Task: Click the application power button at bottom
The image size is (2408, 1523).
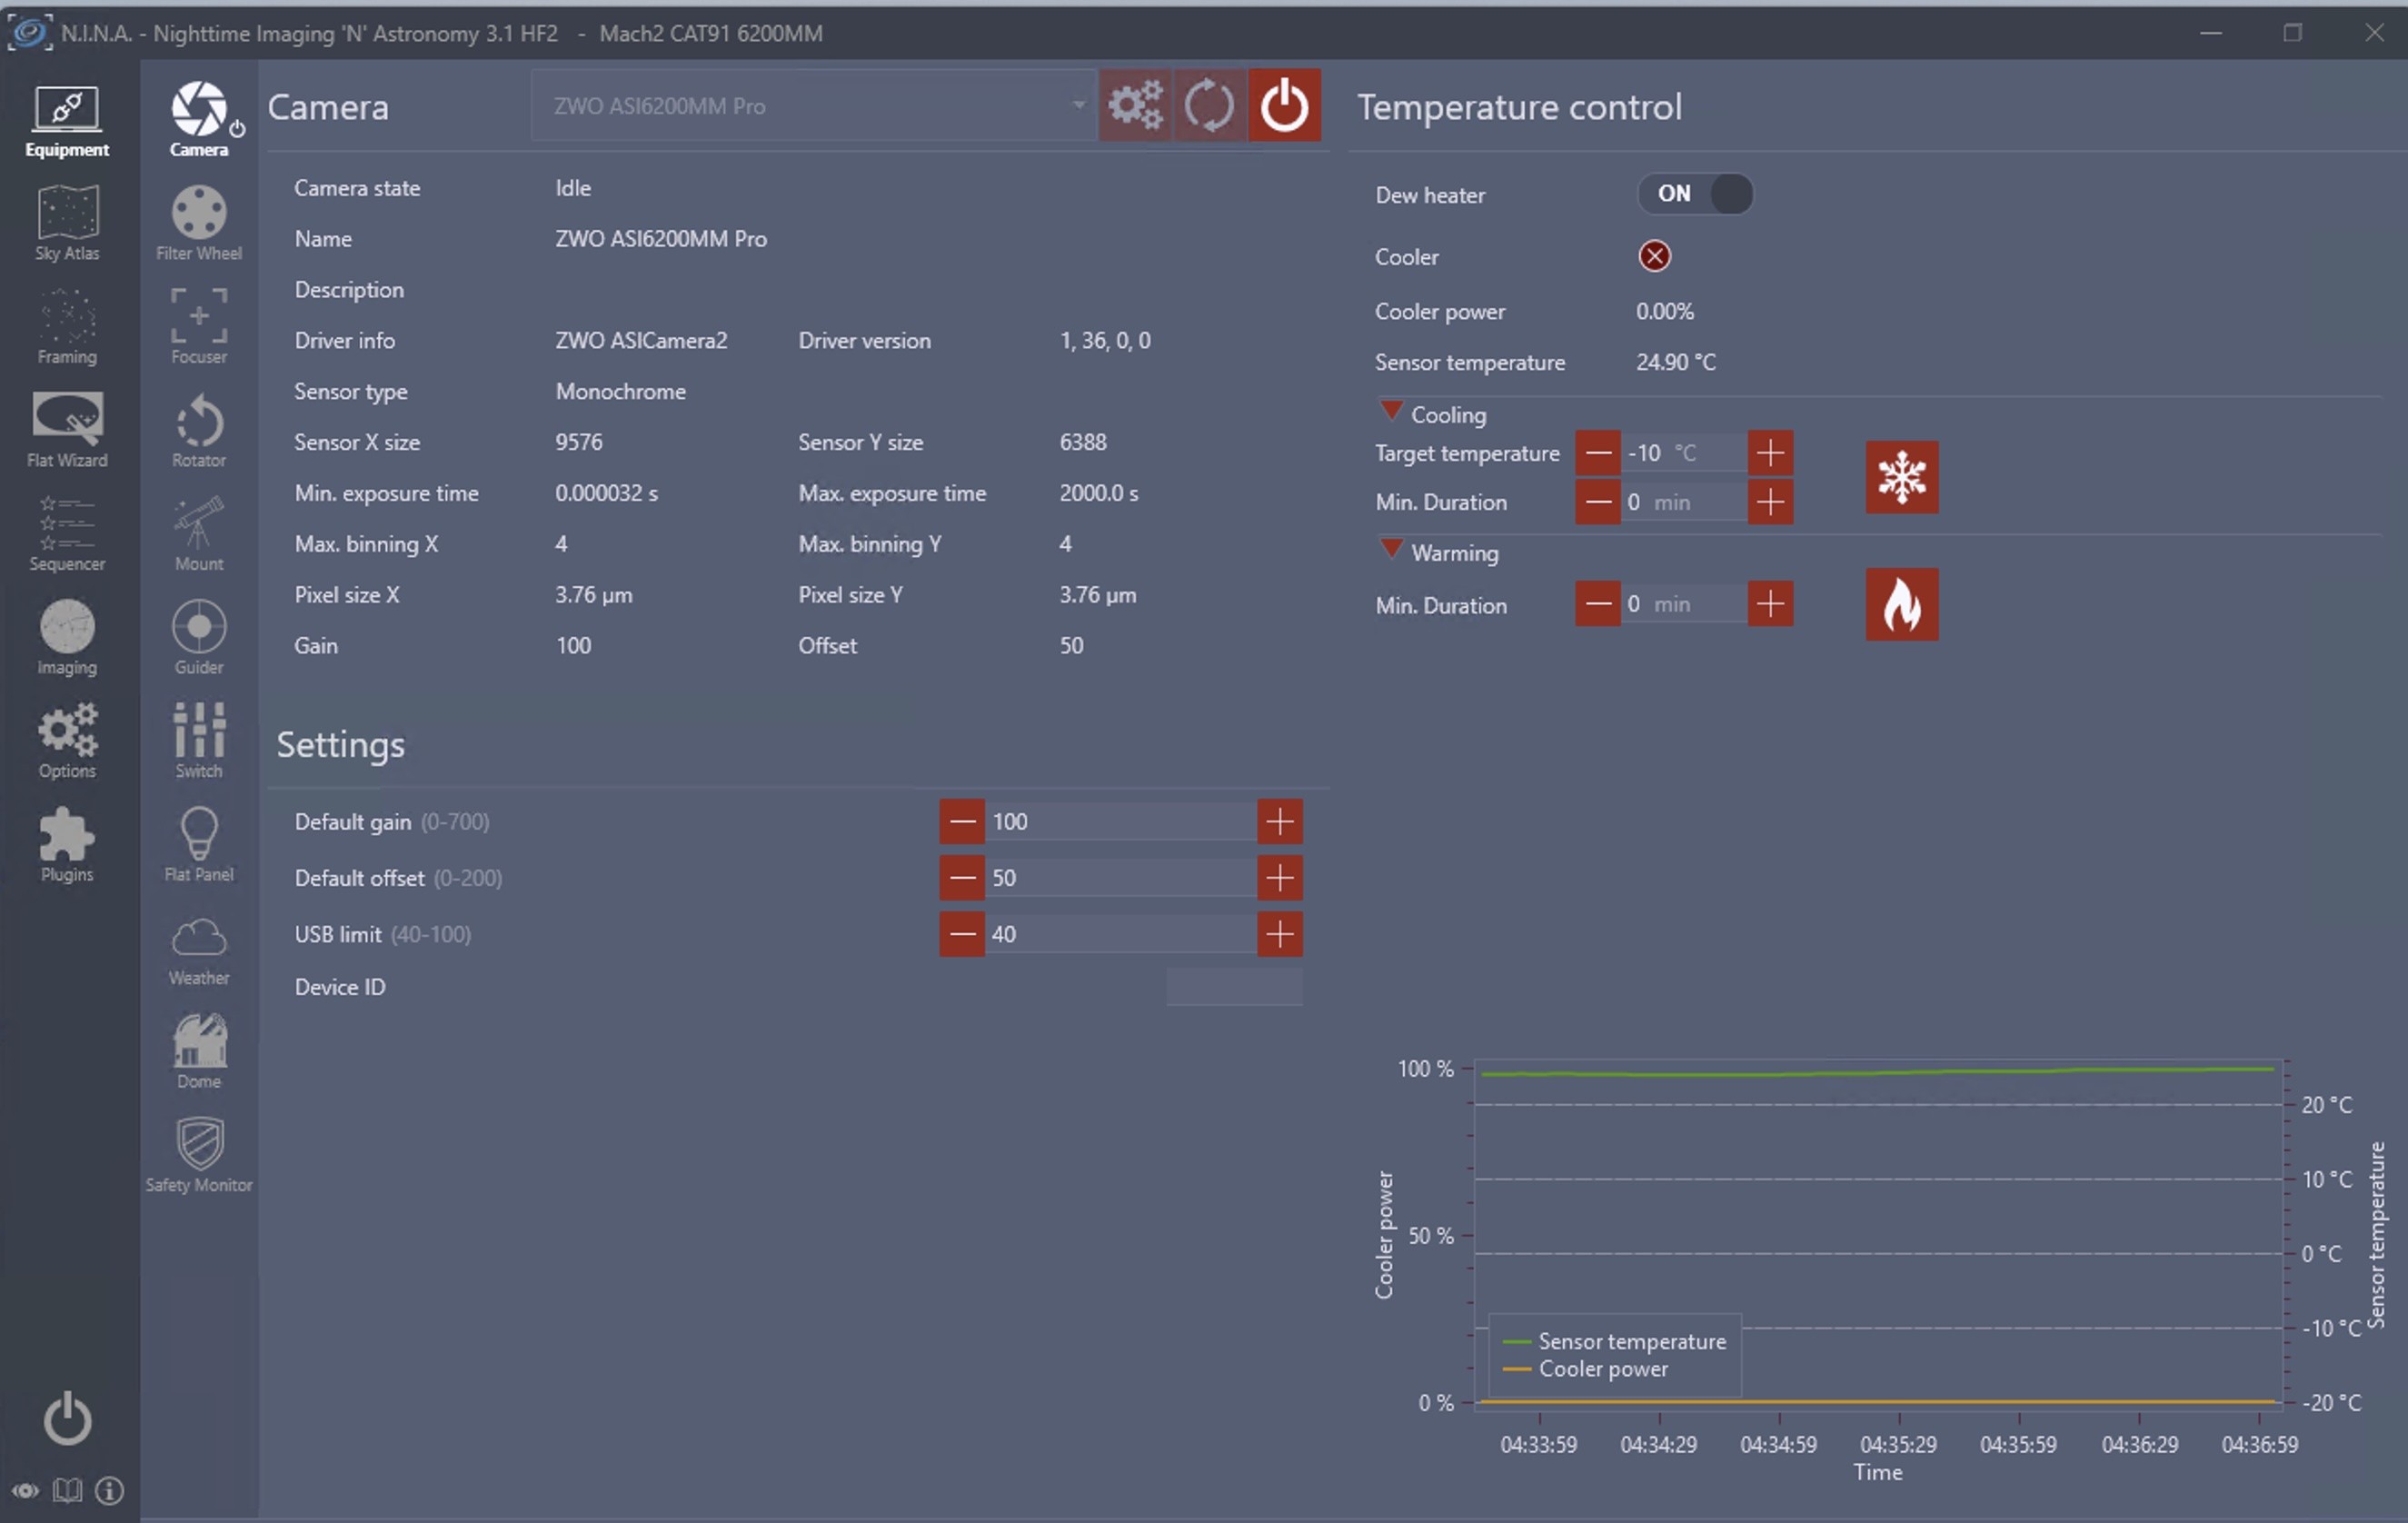Action: [x=67, y=1418]
